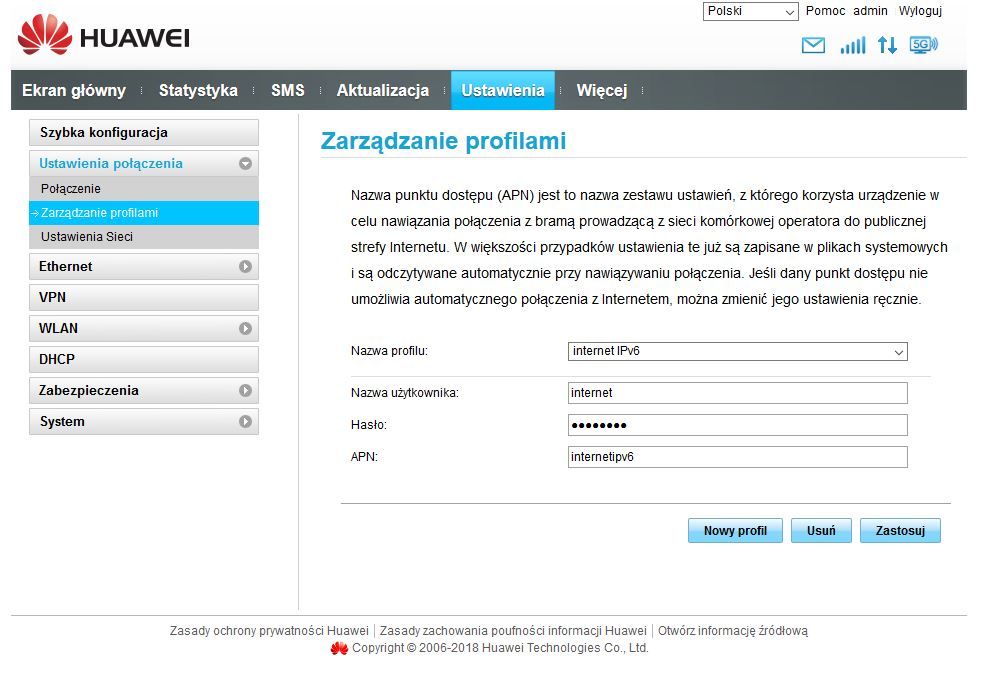The width and height of the screenshot is (983, 697).
Task: Click the upload/download traffic arrows icon
Action: click(885, 45)
